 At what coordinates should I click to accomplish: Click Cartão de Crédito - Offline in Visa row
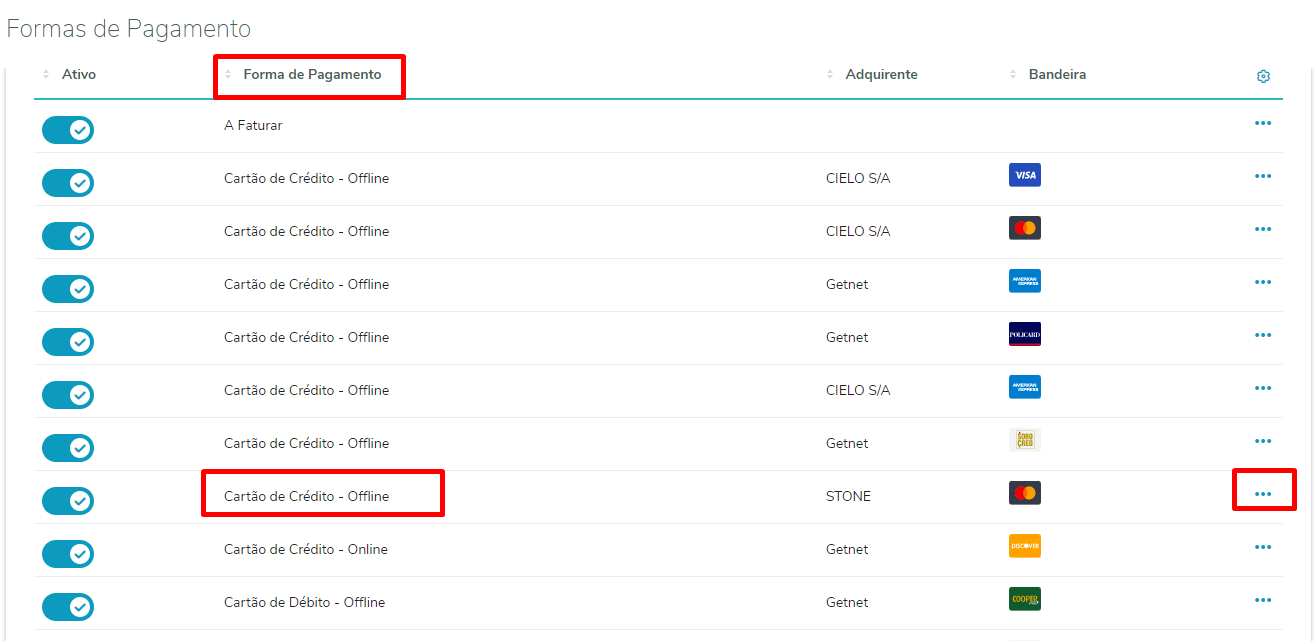click(x=306, y=179)
